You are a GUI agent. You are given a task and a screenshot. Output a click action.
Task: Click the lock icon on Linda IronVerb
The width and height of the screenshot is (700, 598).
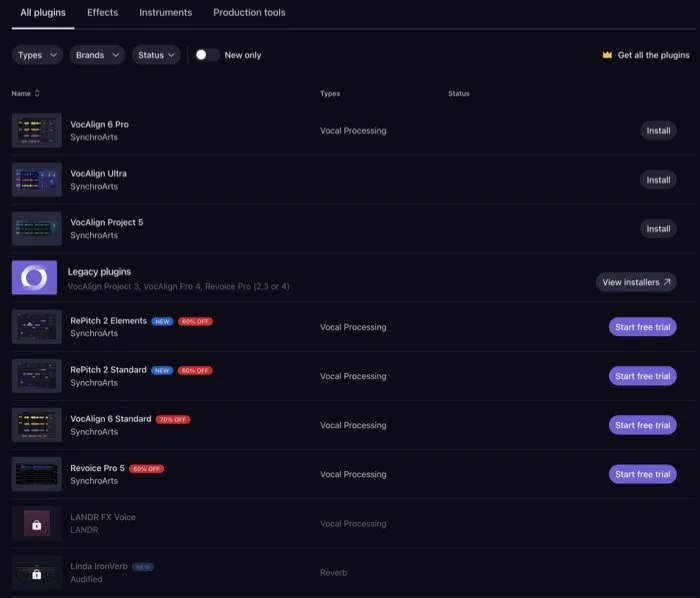37,574
